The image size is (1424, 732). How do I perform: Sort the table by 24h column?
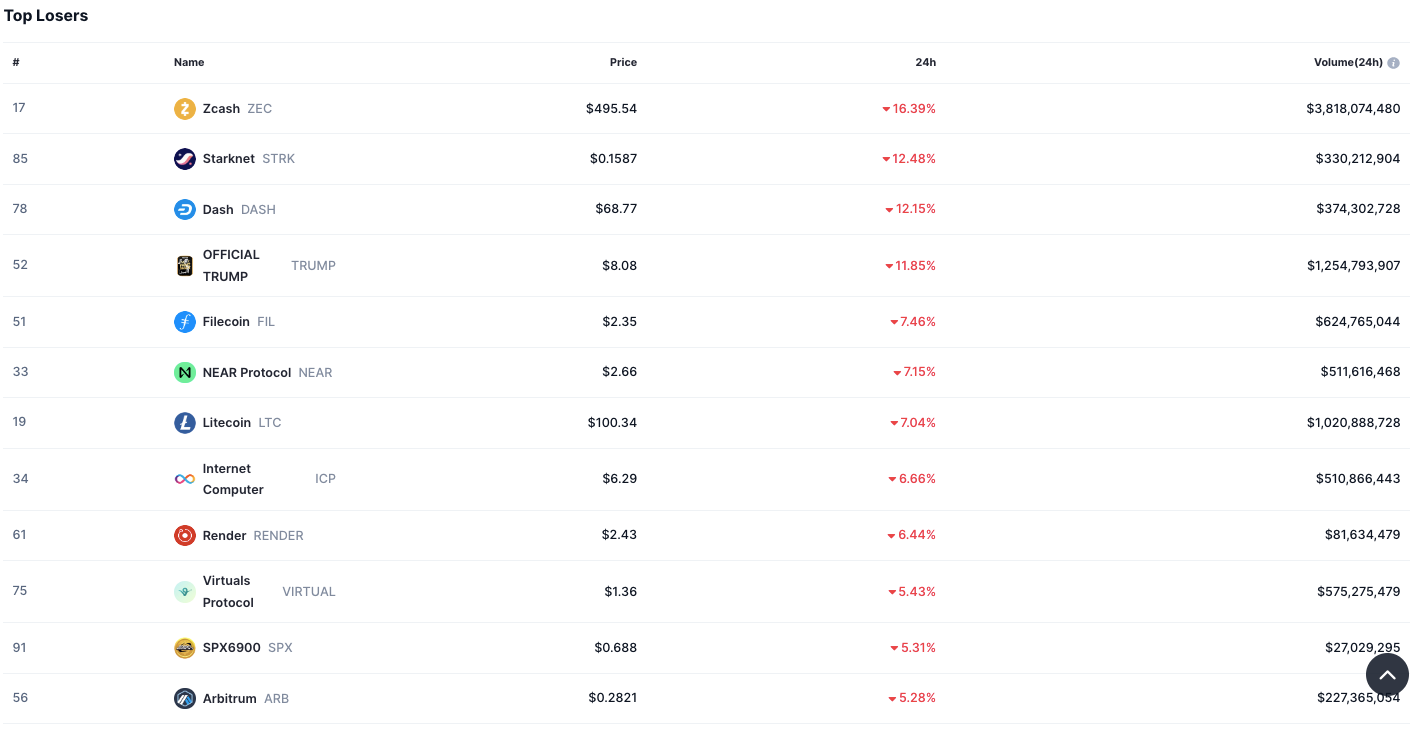925,61
